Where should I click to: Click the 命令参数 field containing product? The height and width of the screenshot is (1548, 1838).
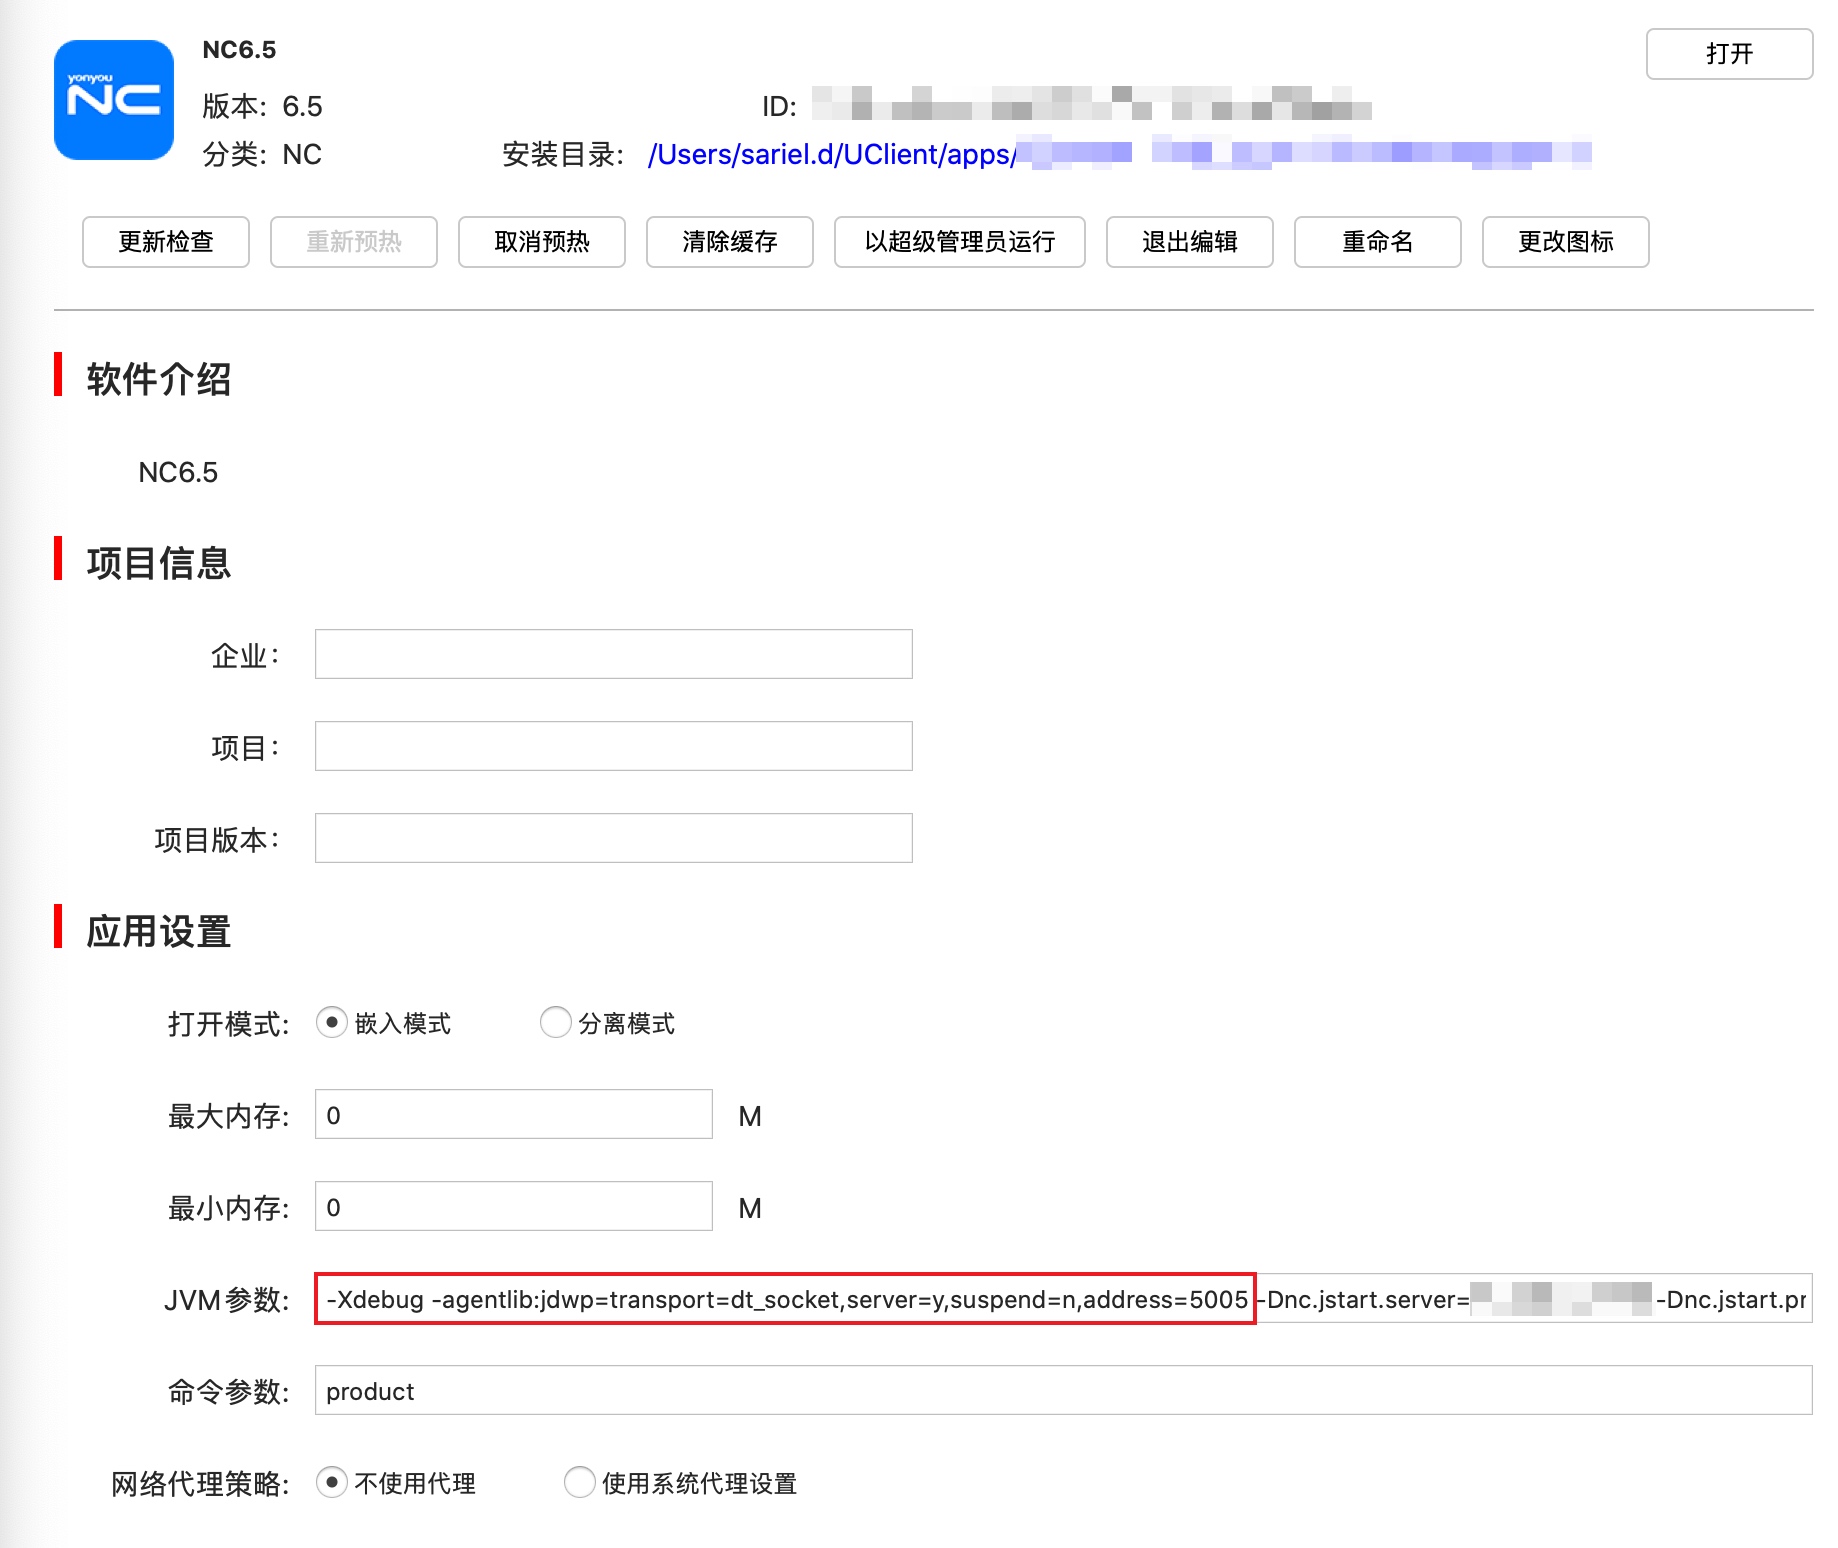1064,1390
